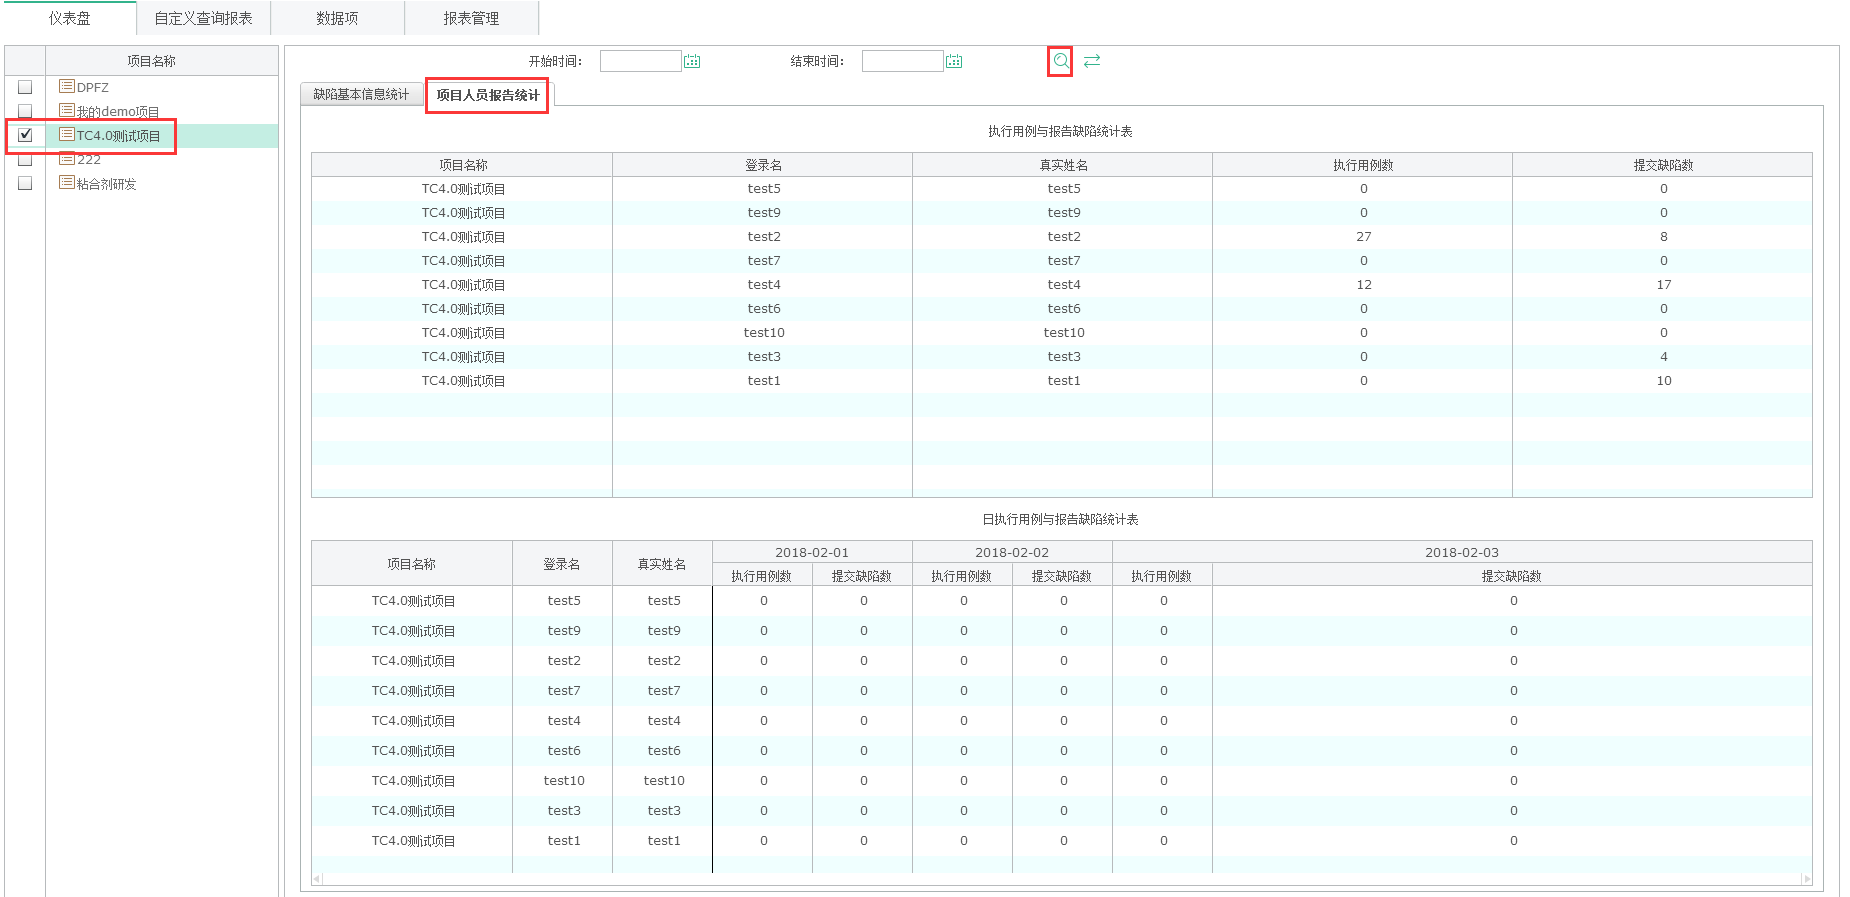Click the DPFZ project list icon
1850x897 pixels.
67,87
